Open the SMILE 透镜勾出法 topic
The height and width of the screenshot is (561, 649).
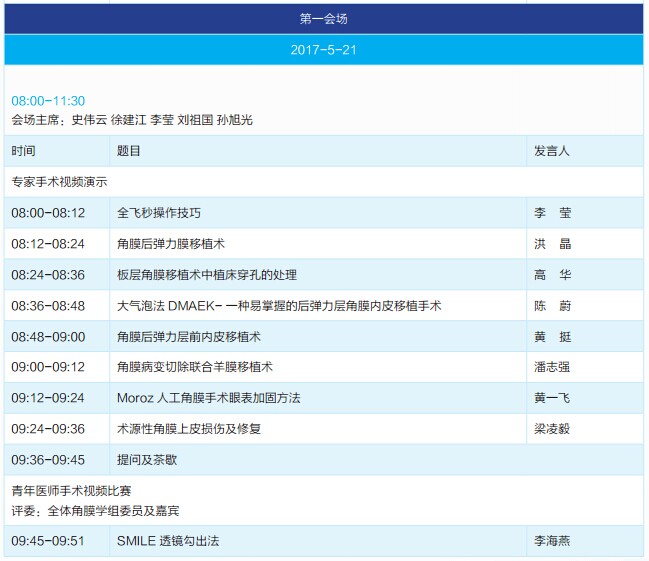[168, 541]
